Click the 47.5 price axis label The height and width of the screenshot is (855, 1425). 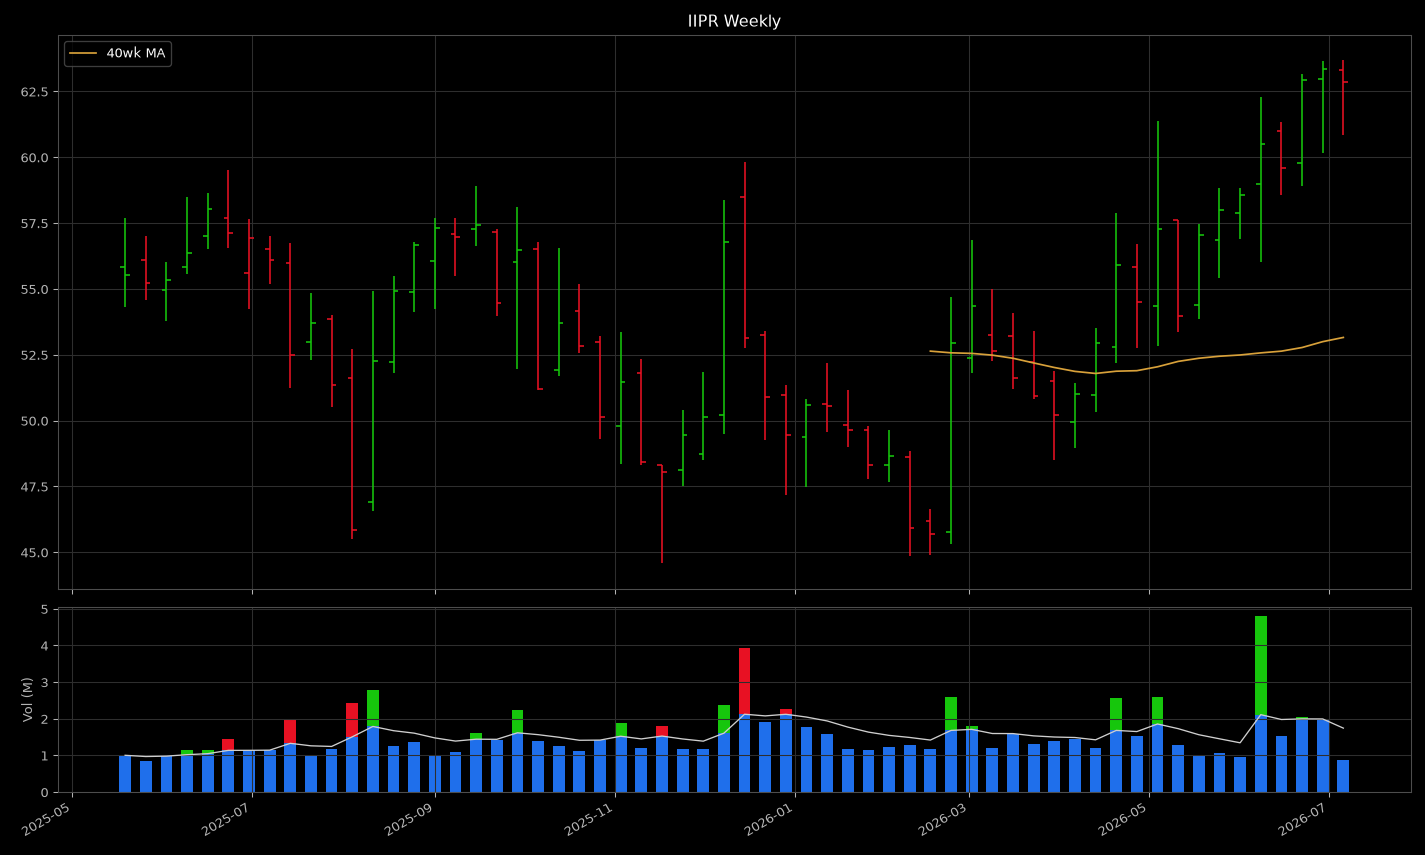click(34, 487)
